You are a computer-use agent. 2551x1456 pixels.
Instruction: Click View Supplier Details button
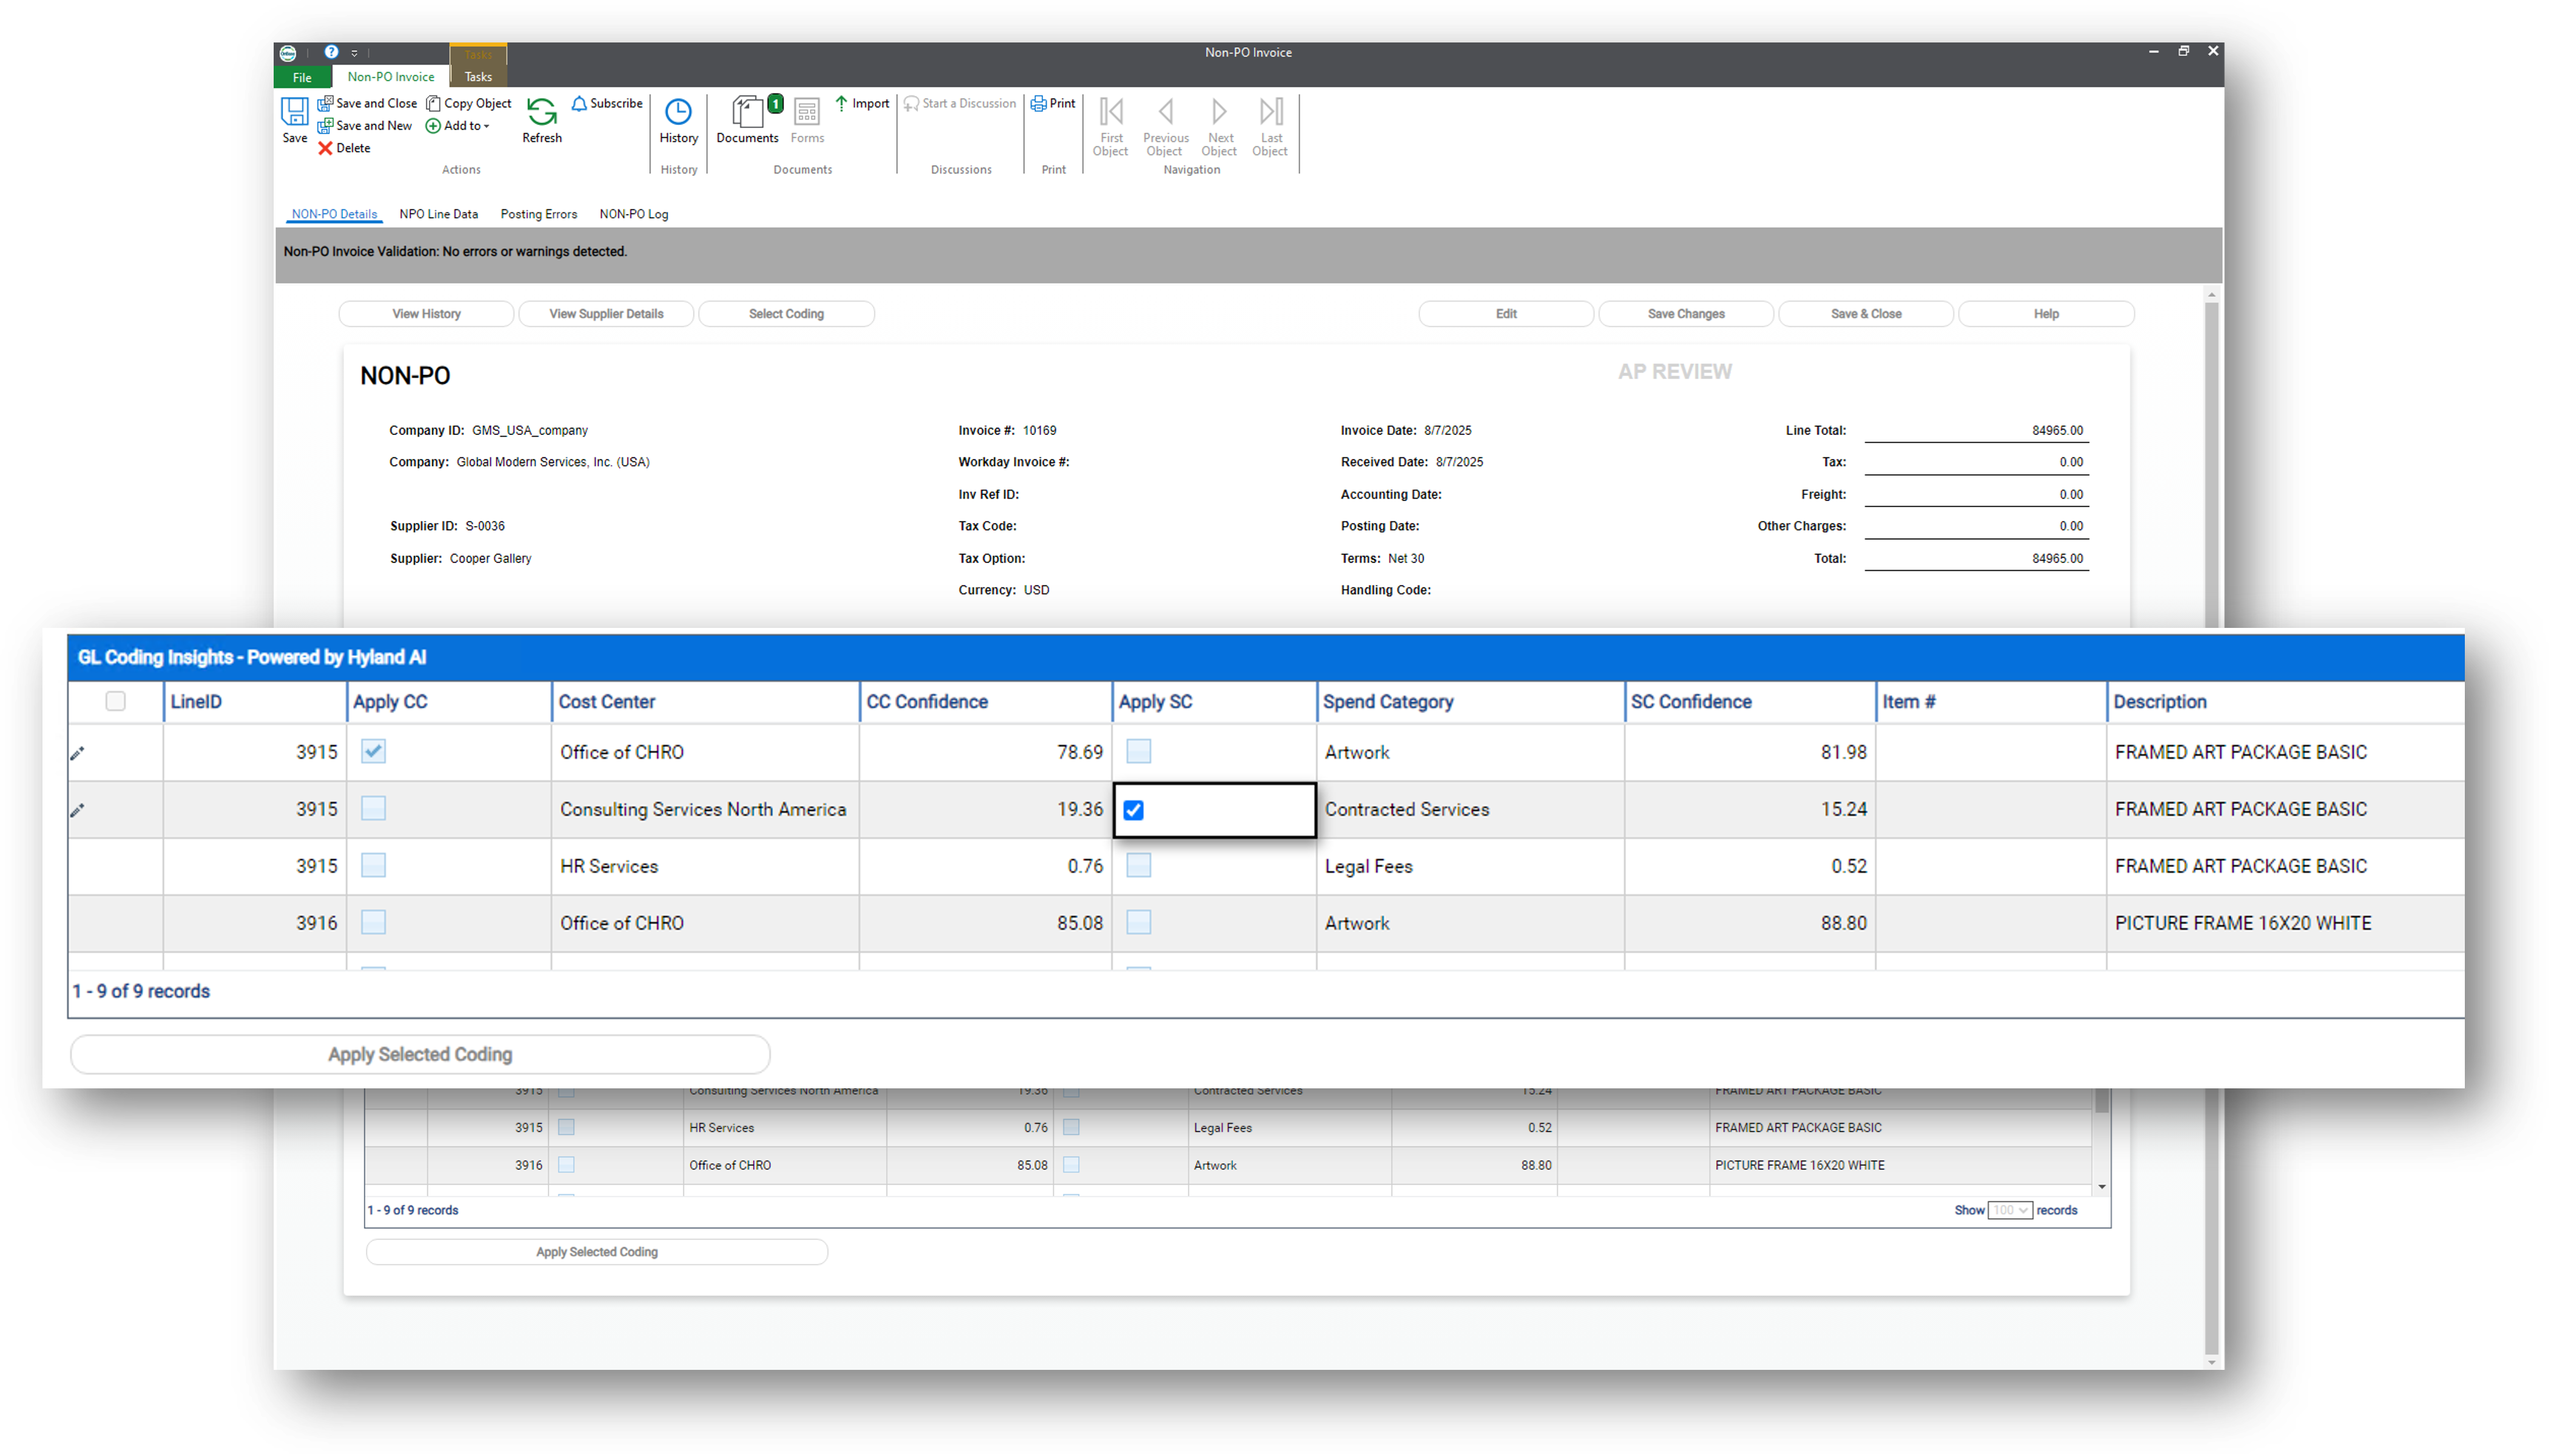(606, 314)
